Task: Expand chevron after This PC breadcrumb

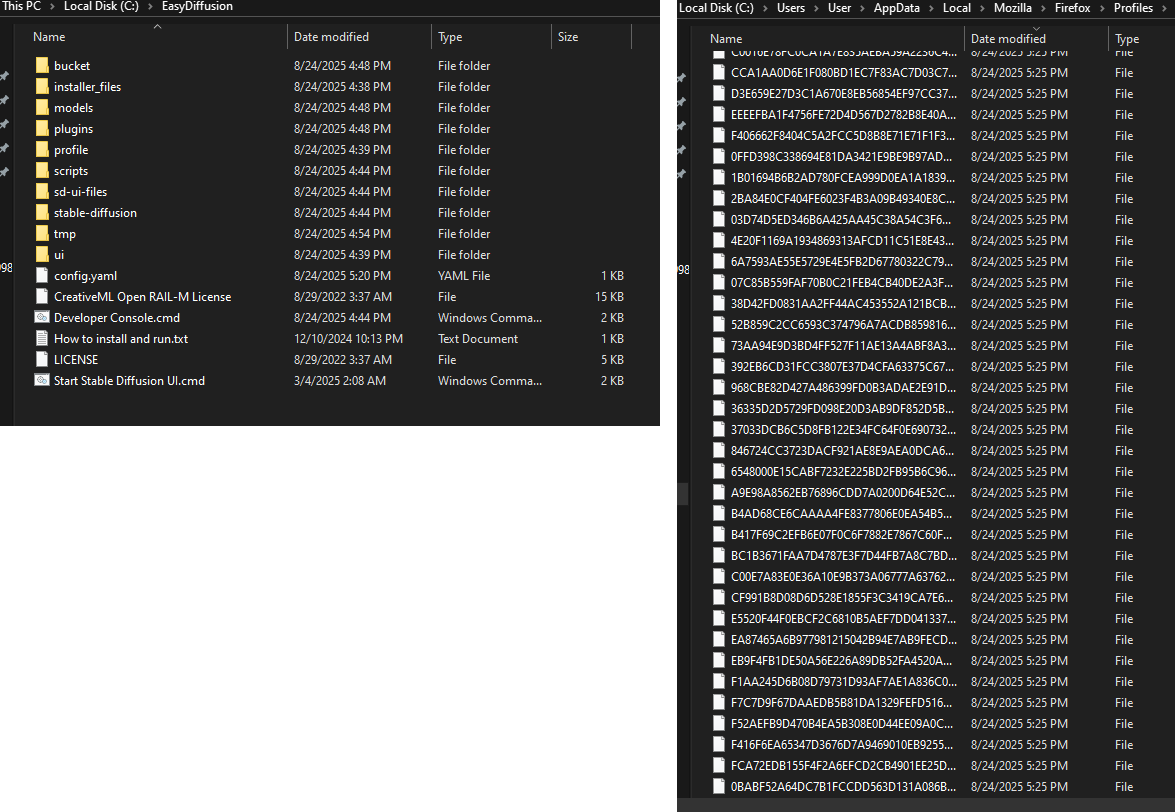Action: pyautogui.click(x=52, y=6)
